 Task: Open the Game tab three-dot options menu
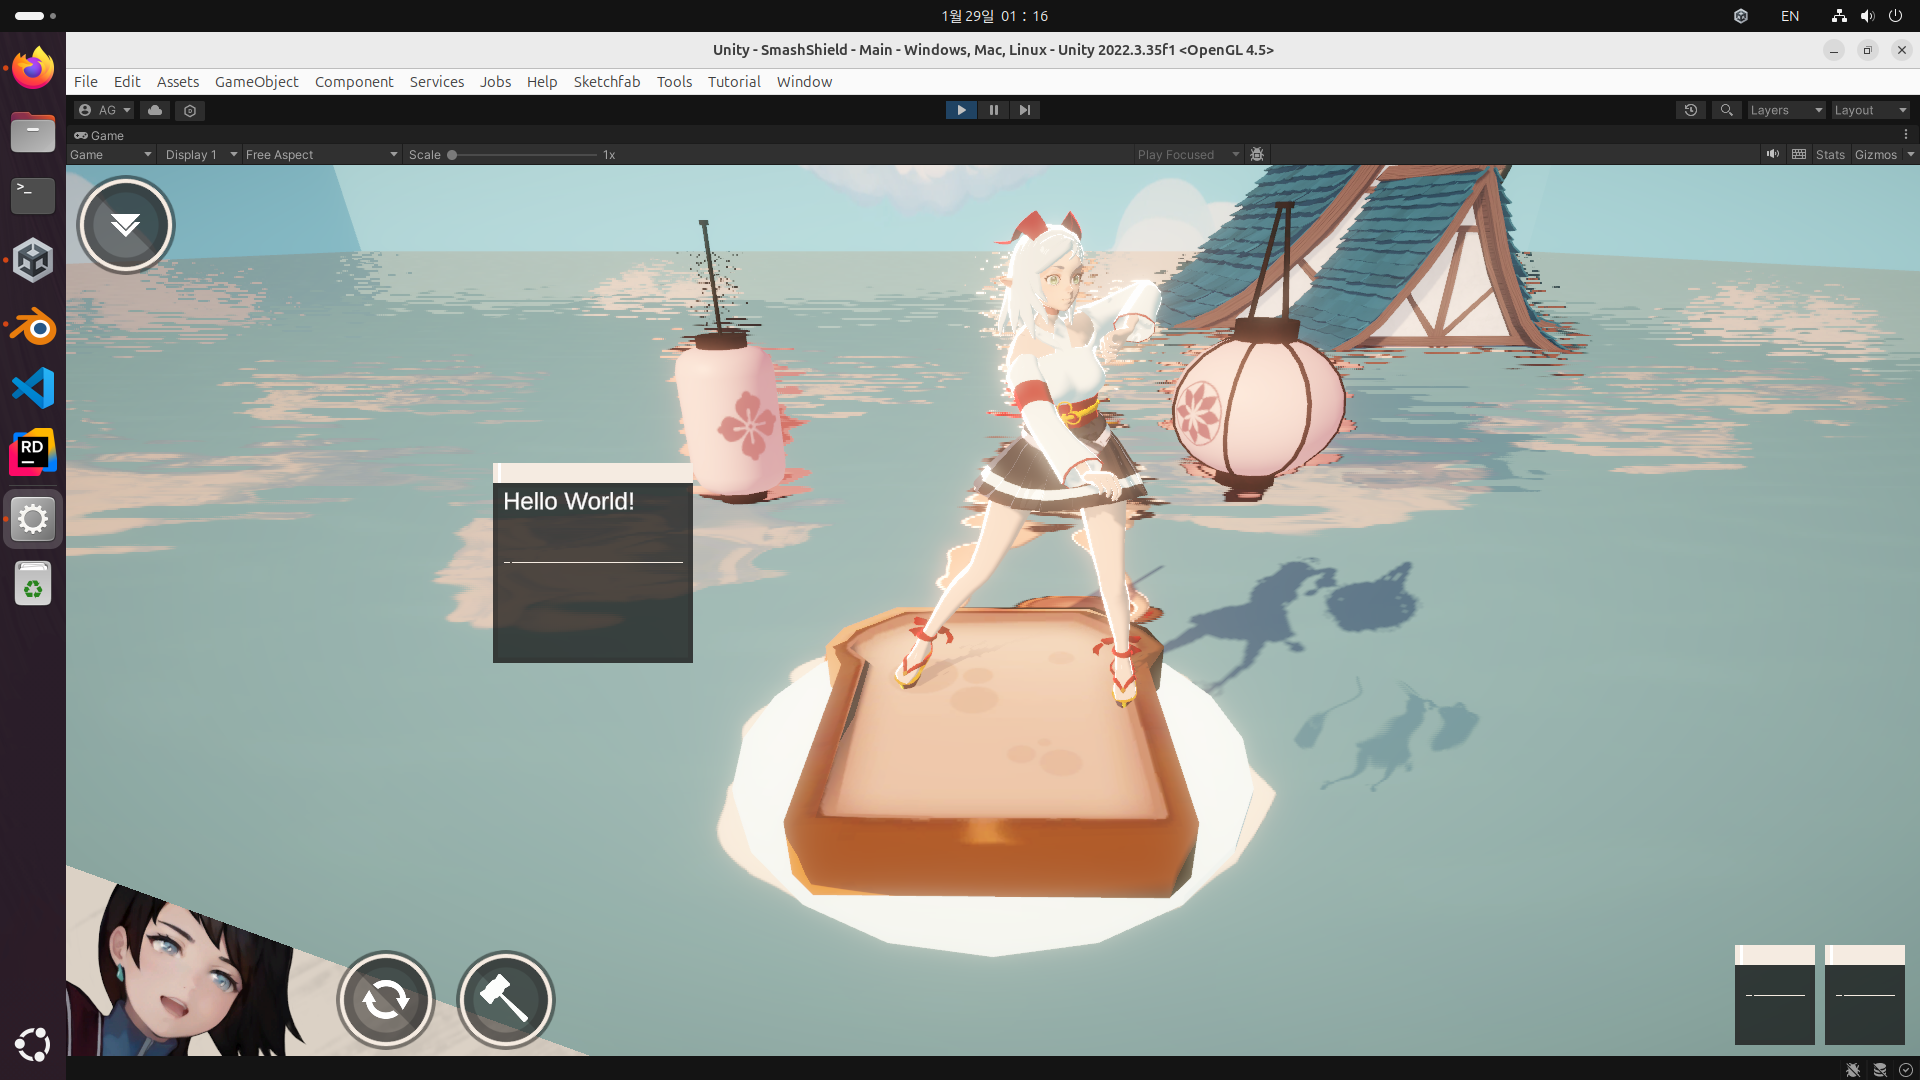click(x=1906, y=134)
